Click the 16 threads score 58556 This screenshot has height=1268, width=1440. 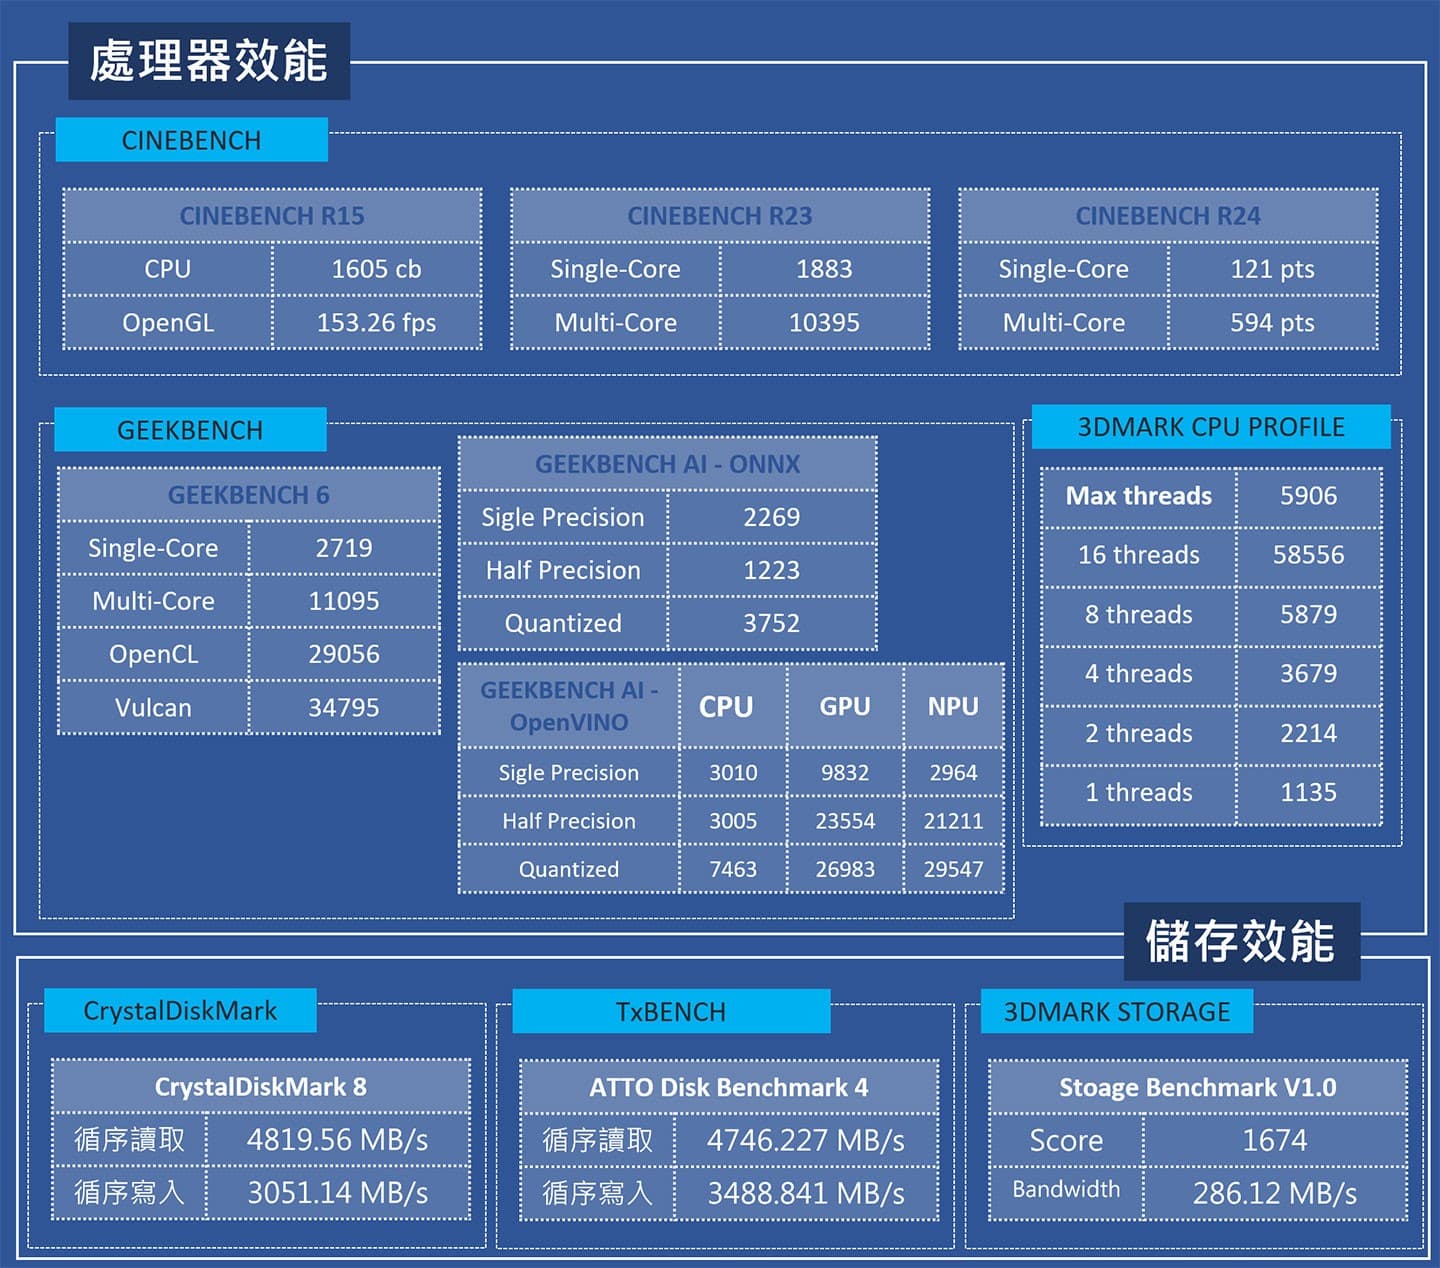click(1308, 555)
